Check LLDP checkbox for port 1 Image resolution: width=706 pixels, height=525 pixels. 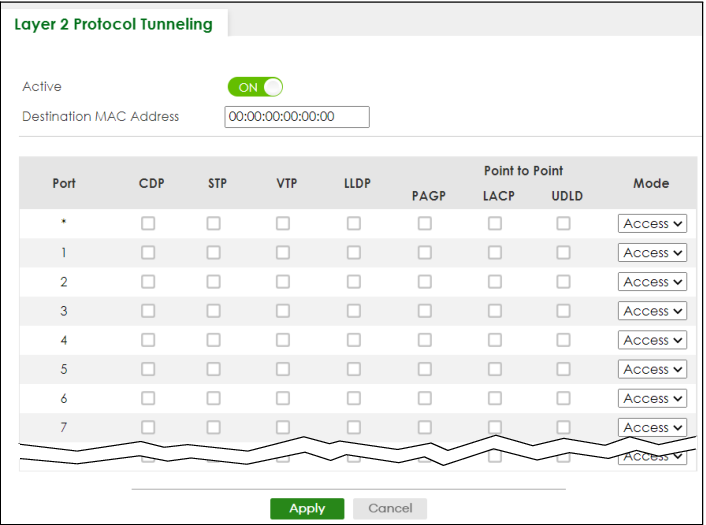(x=354, y=253)
